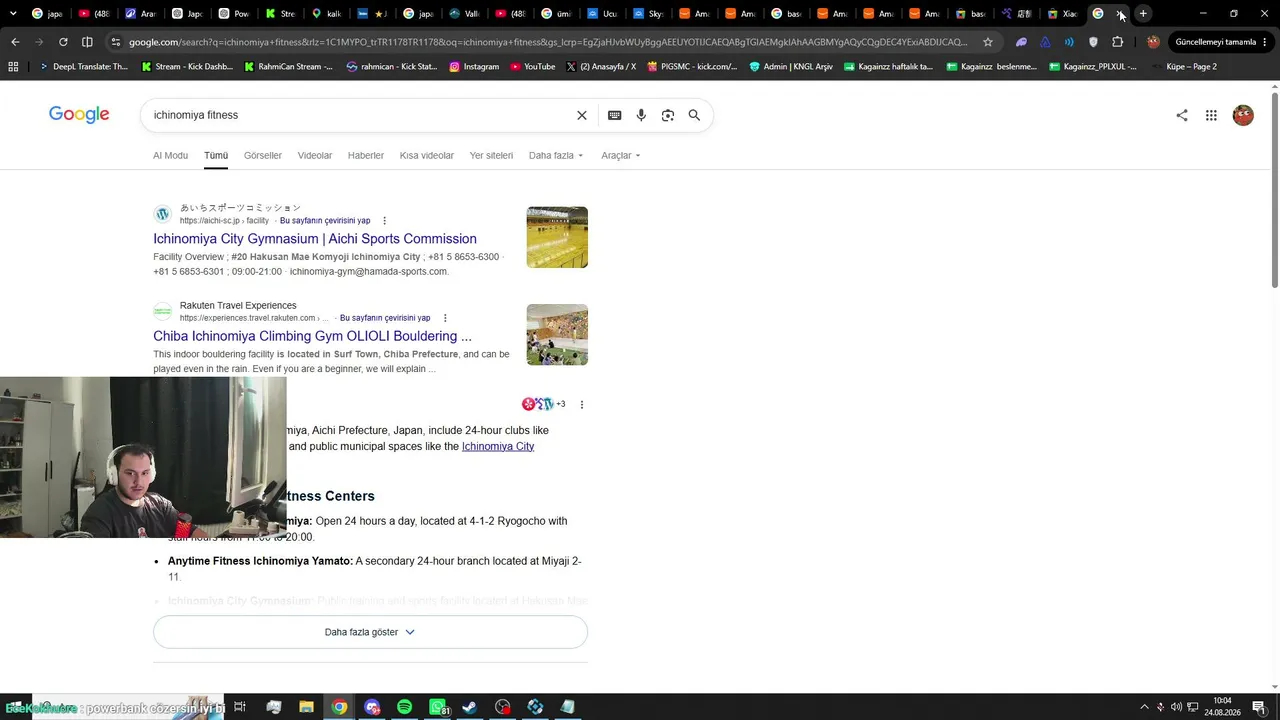Open the Google account profile avatar

click(1243, 115)
